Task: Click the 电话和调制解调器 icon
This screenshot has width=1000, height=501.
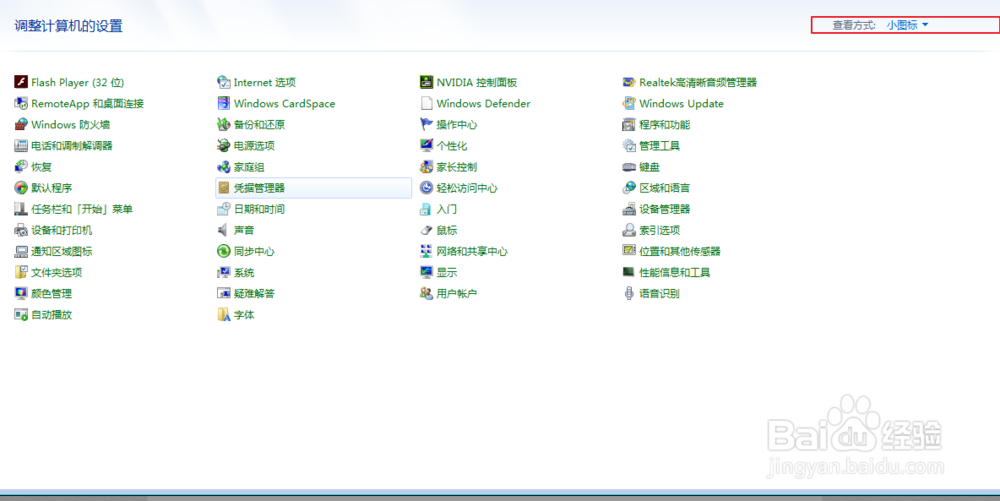Action: point(21,145)
